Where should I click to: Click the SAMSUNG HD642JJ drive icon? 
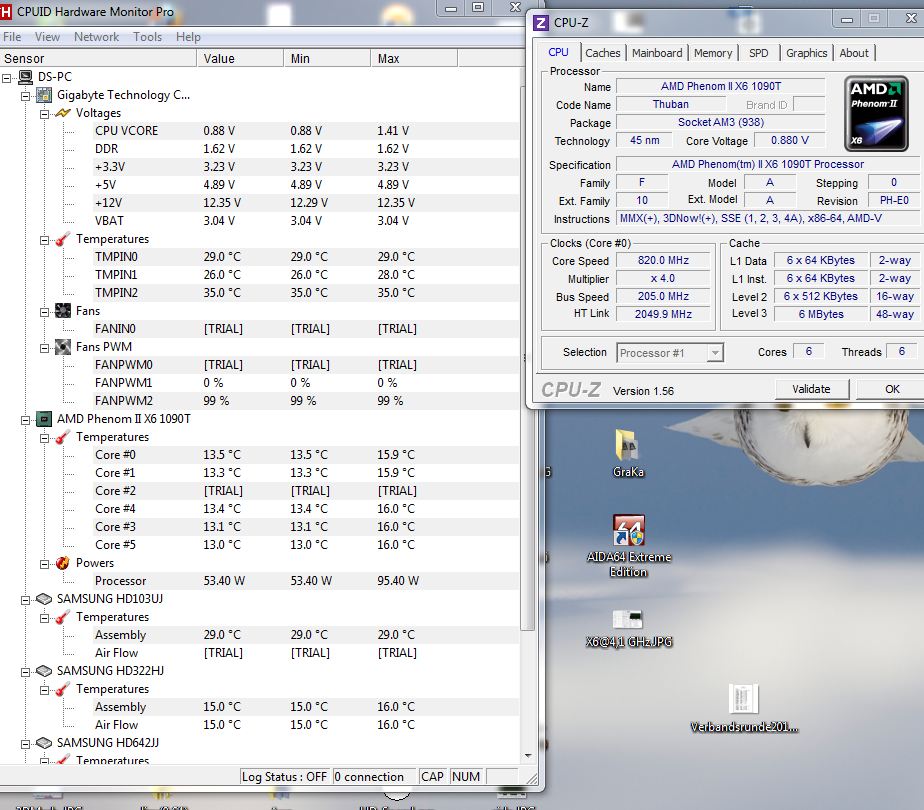pos(44,743)
